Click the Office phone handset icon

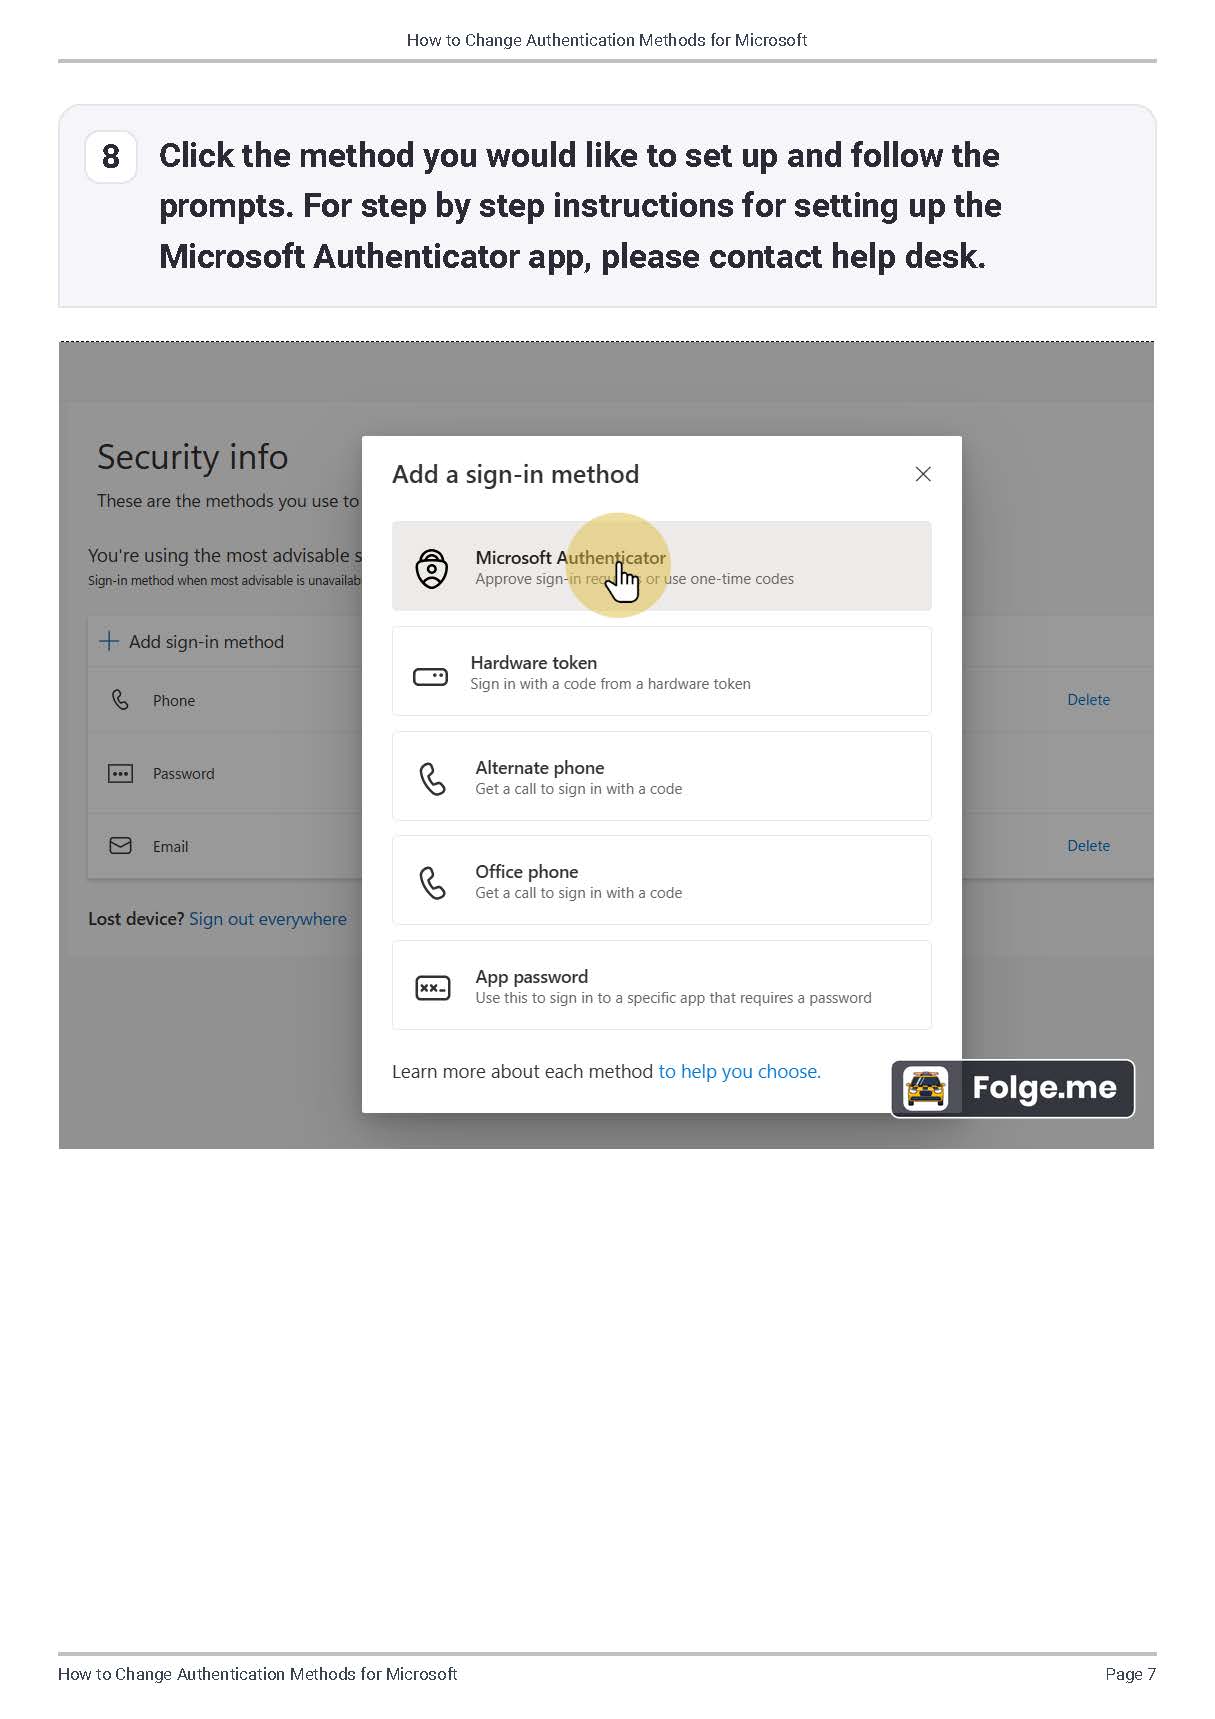[x=432, y=882]
